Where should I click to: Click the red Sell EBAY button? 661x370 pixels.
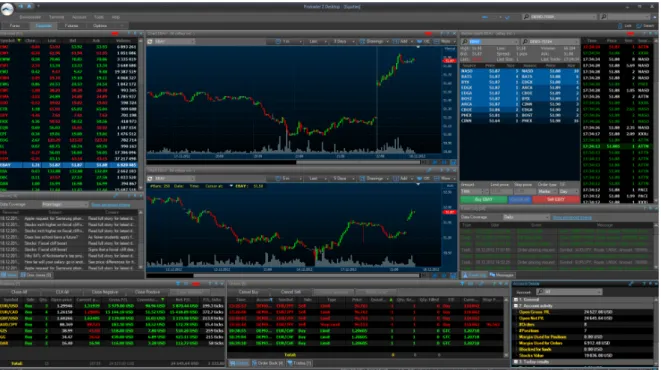point(556,200)
